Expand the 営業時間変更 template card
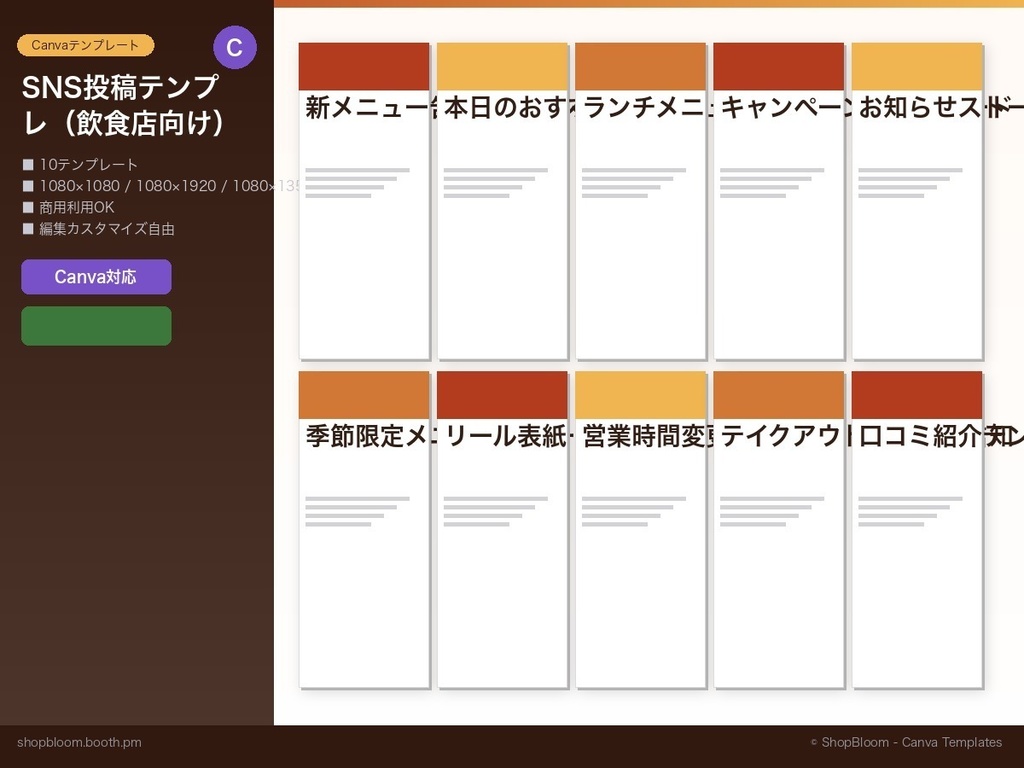Screen dimensions: 1024x768 pos(640,530)
